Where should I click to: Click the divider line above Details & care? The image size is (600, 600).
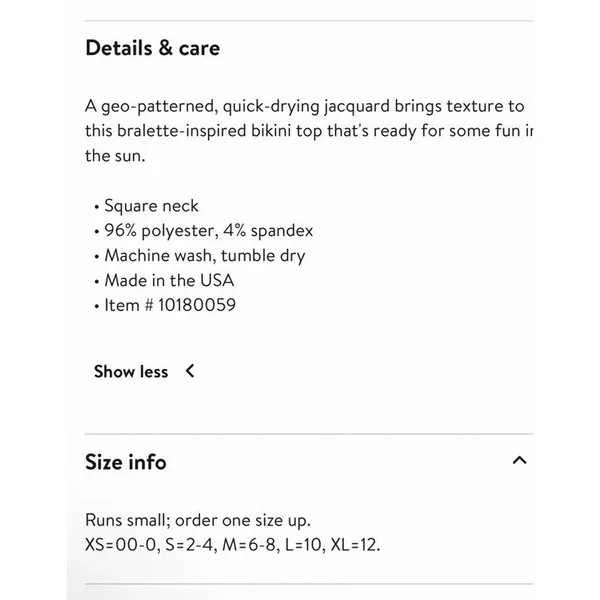309,21
